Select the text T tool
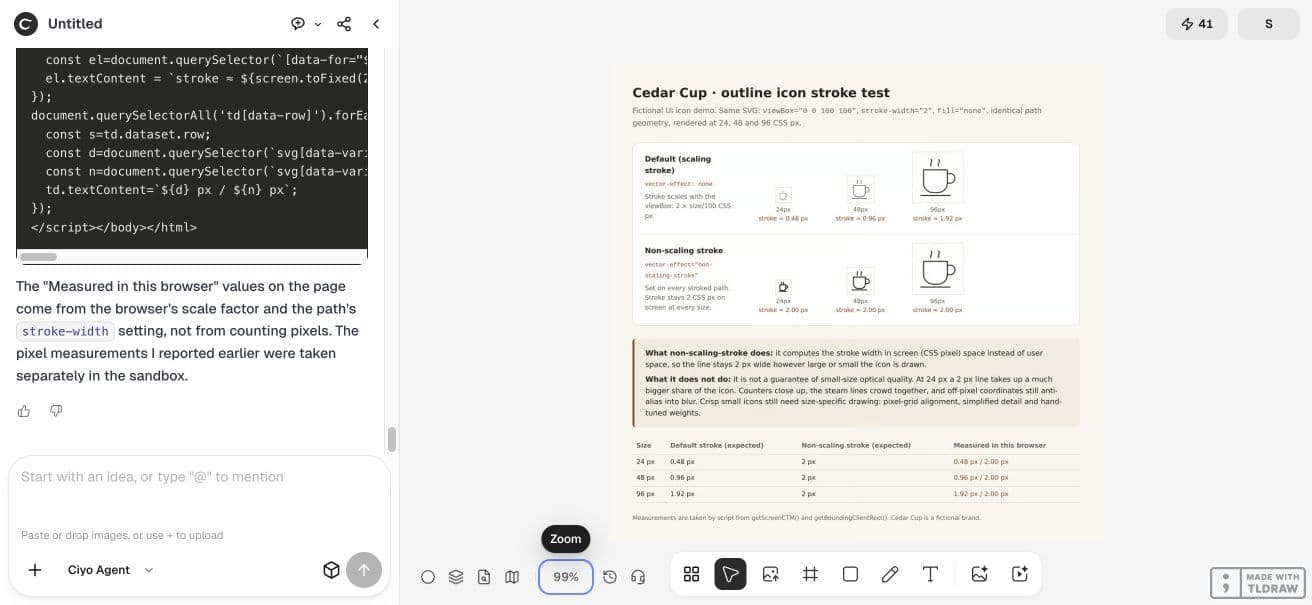Viewport: 1312px width, 605px height. click(x=930, y=574)
